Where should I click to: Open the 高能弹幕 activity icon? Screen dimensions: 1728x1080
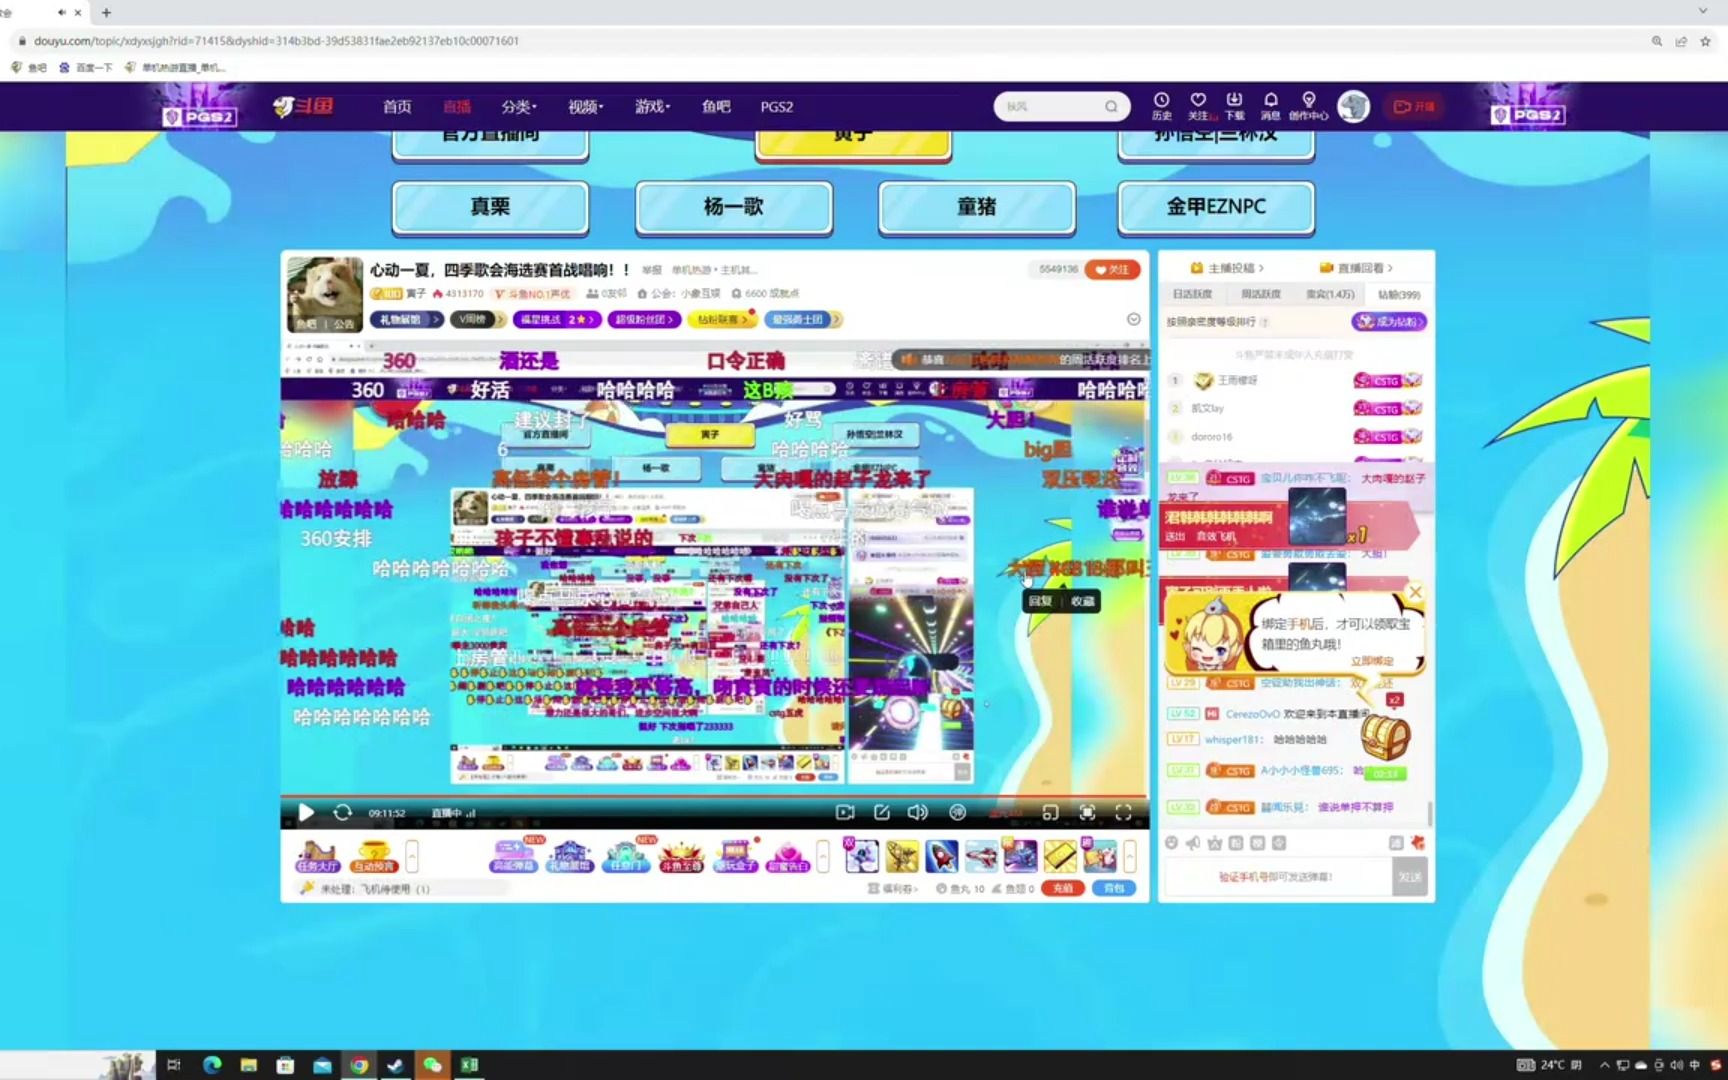513,856
